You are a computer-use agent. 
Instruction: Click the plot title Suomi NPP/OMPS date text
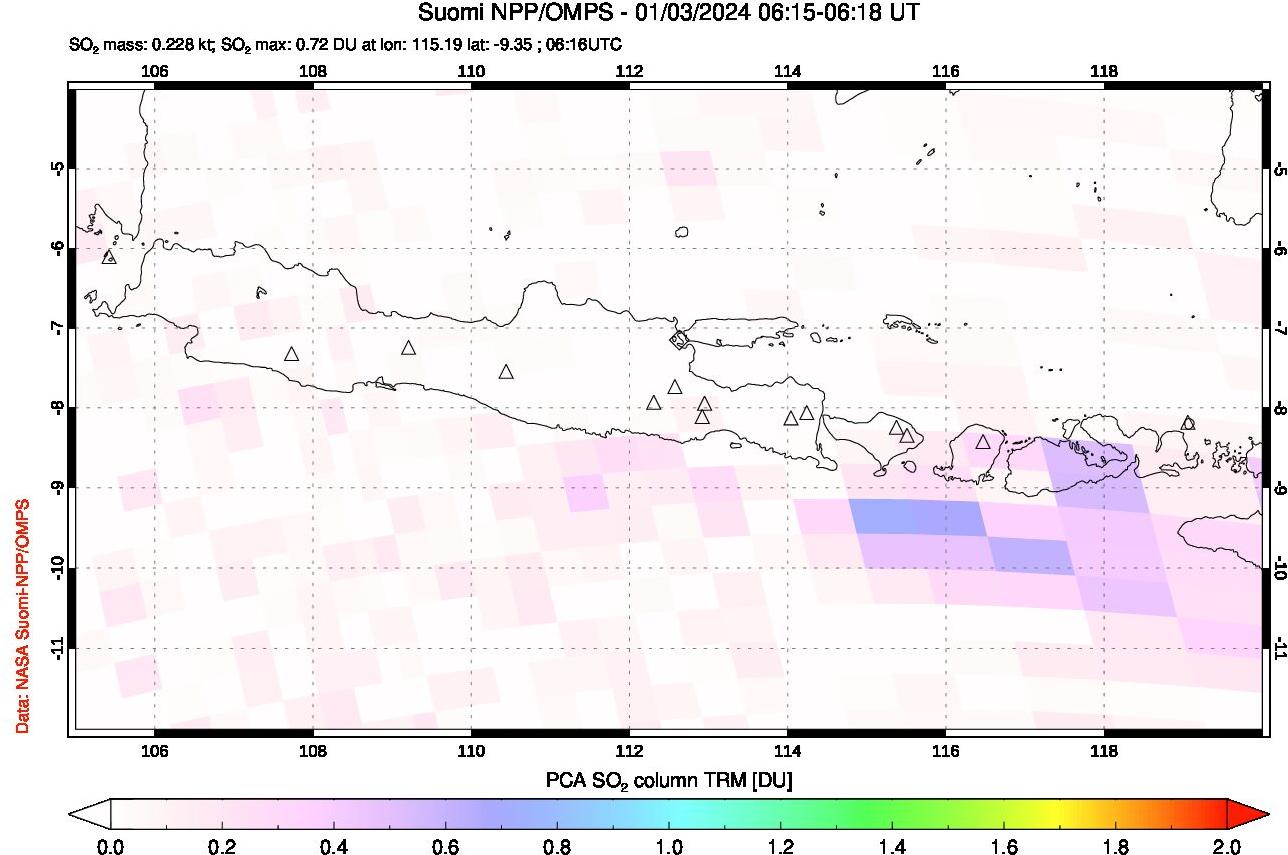[x=668, y=13]
